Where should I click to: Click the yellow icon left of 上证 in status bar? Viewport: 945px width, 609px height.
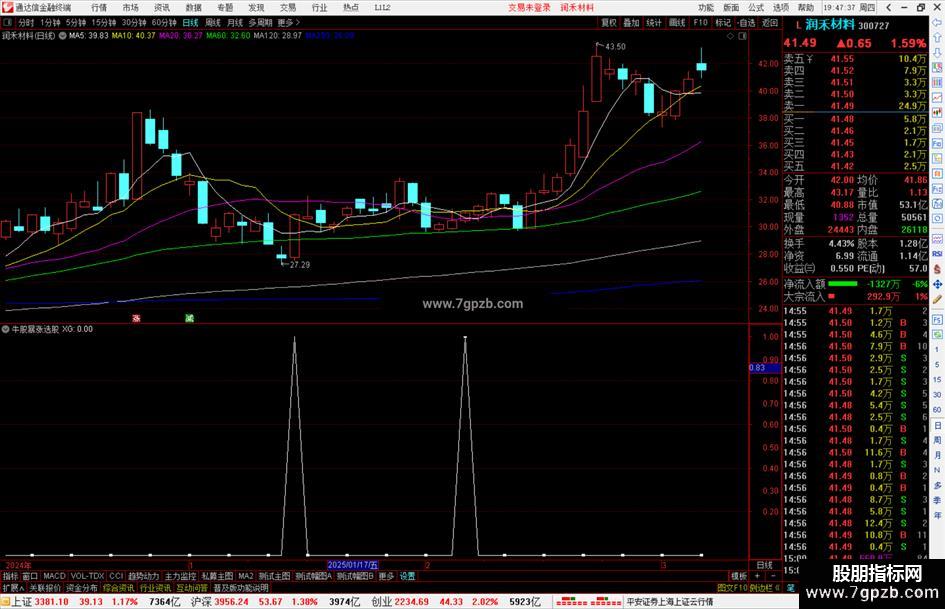(x=5, y=602)
